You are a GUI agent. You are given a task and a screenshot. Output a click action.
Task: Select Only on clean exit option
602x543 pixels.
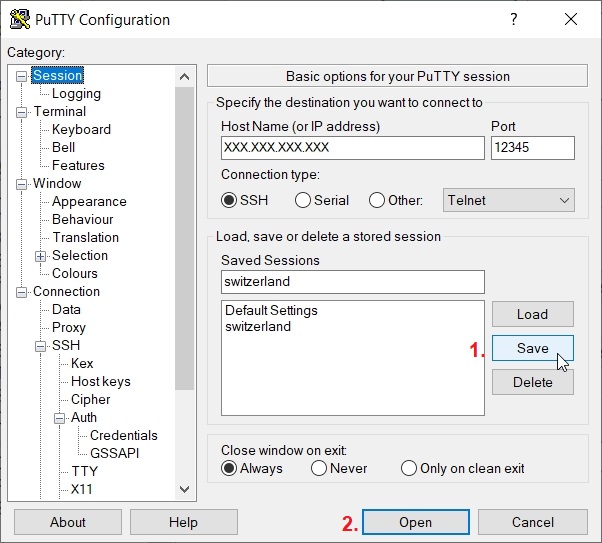click(409, 468)
